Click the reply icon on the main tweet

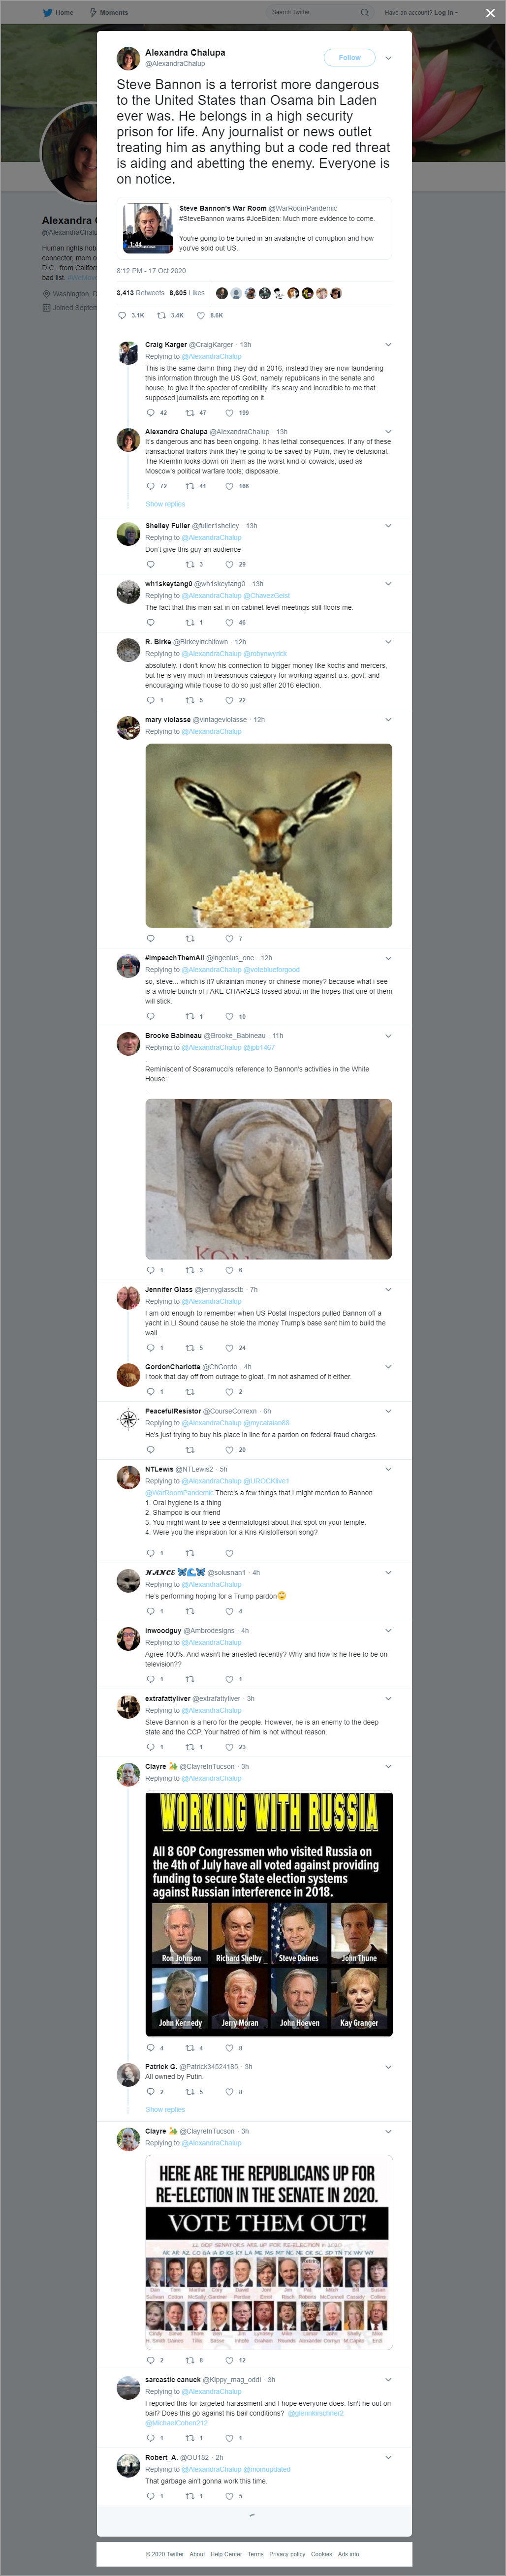tap(122, 315)
